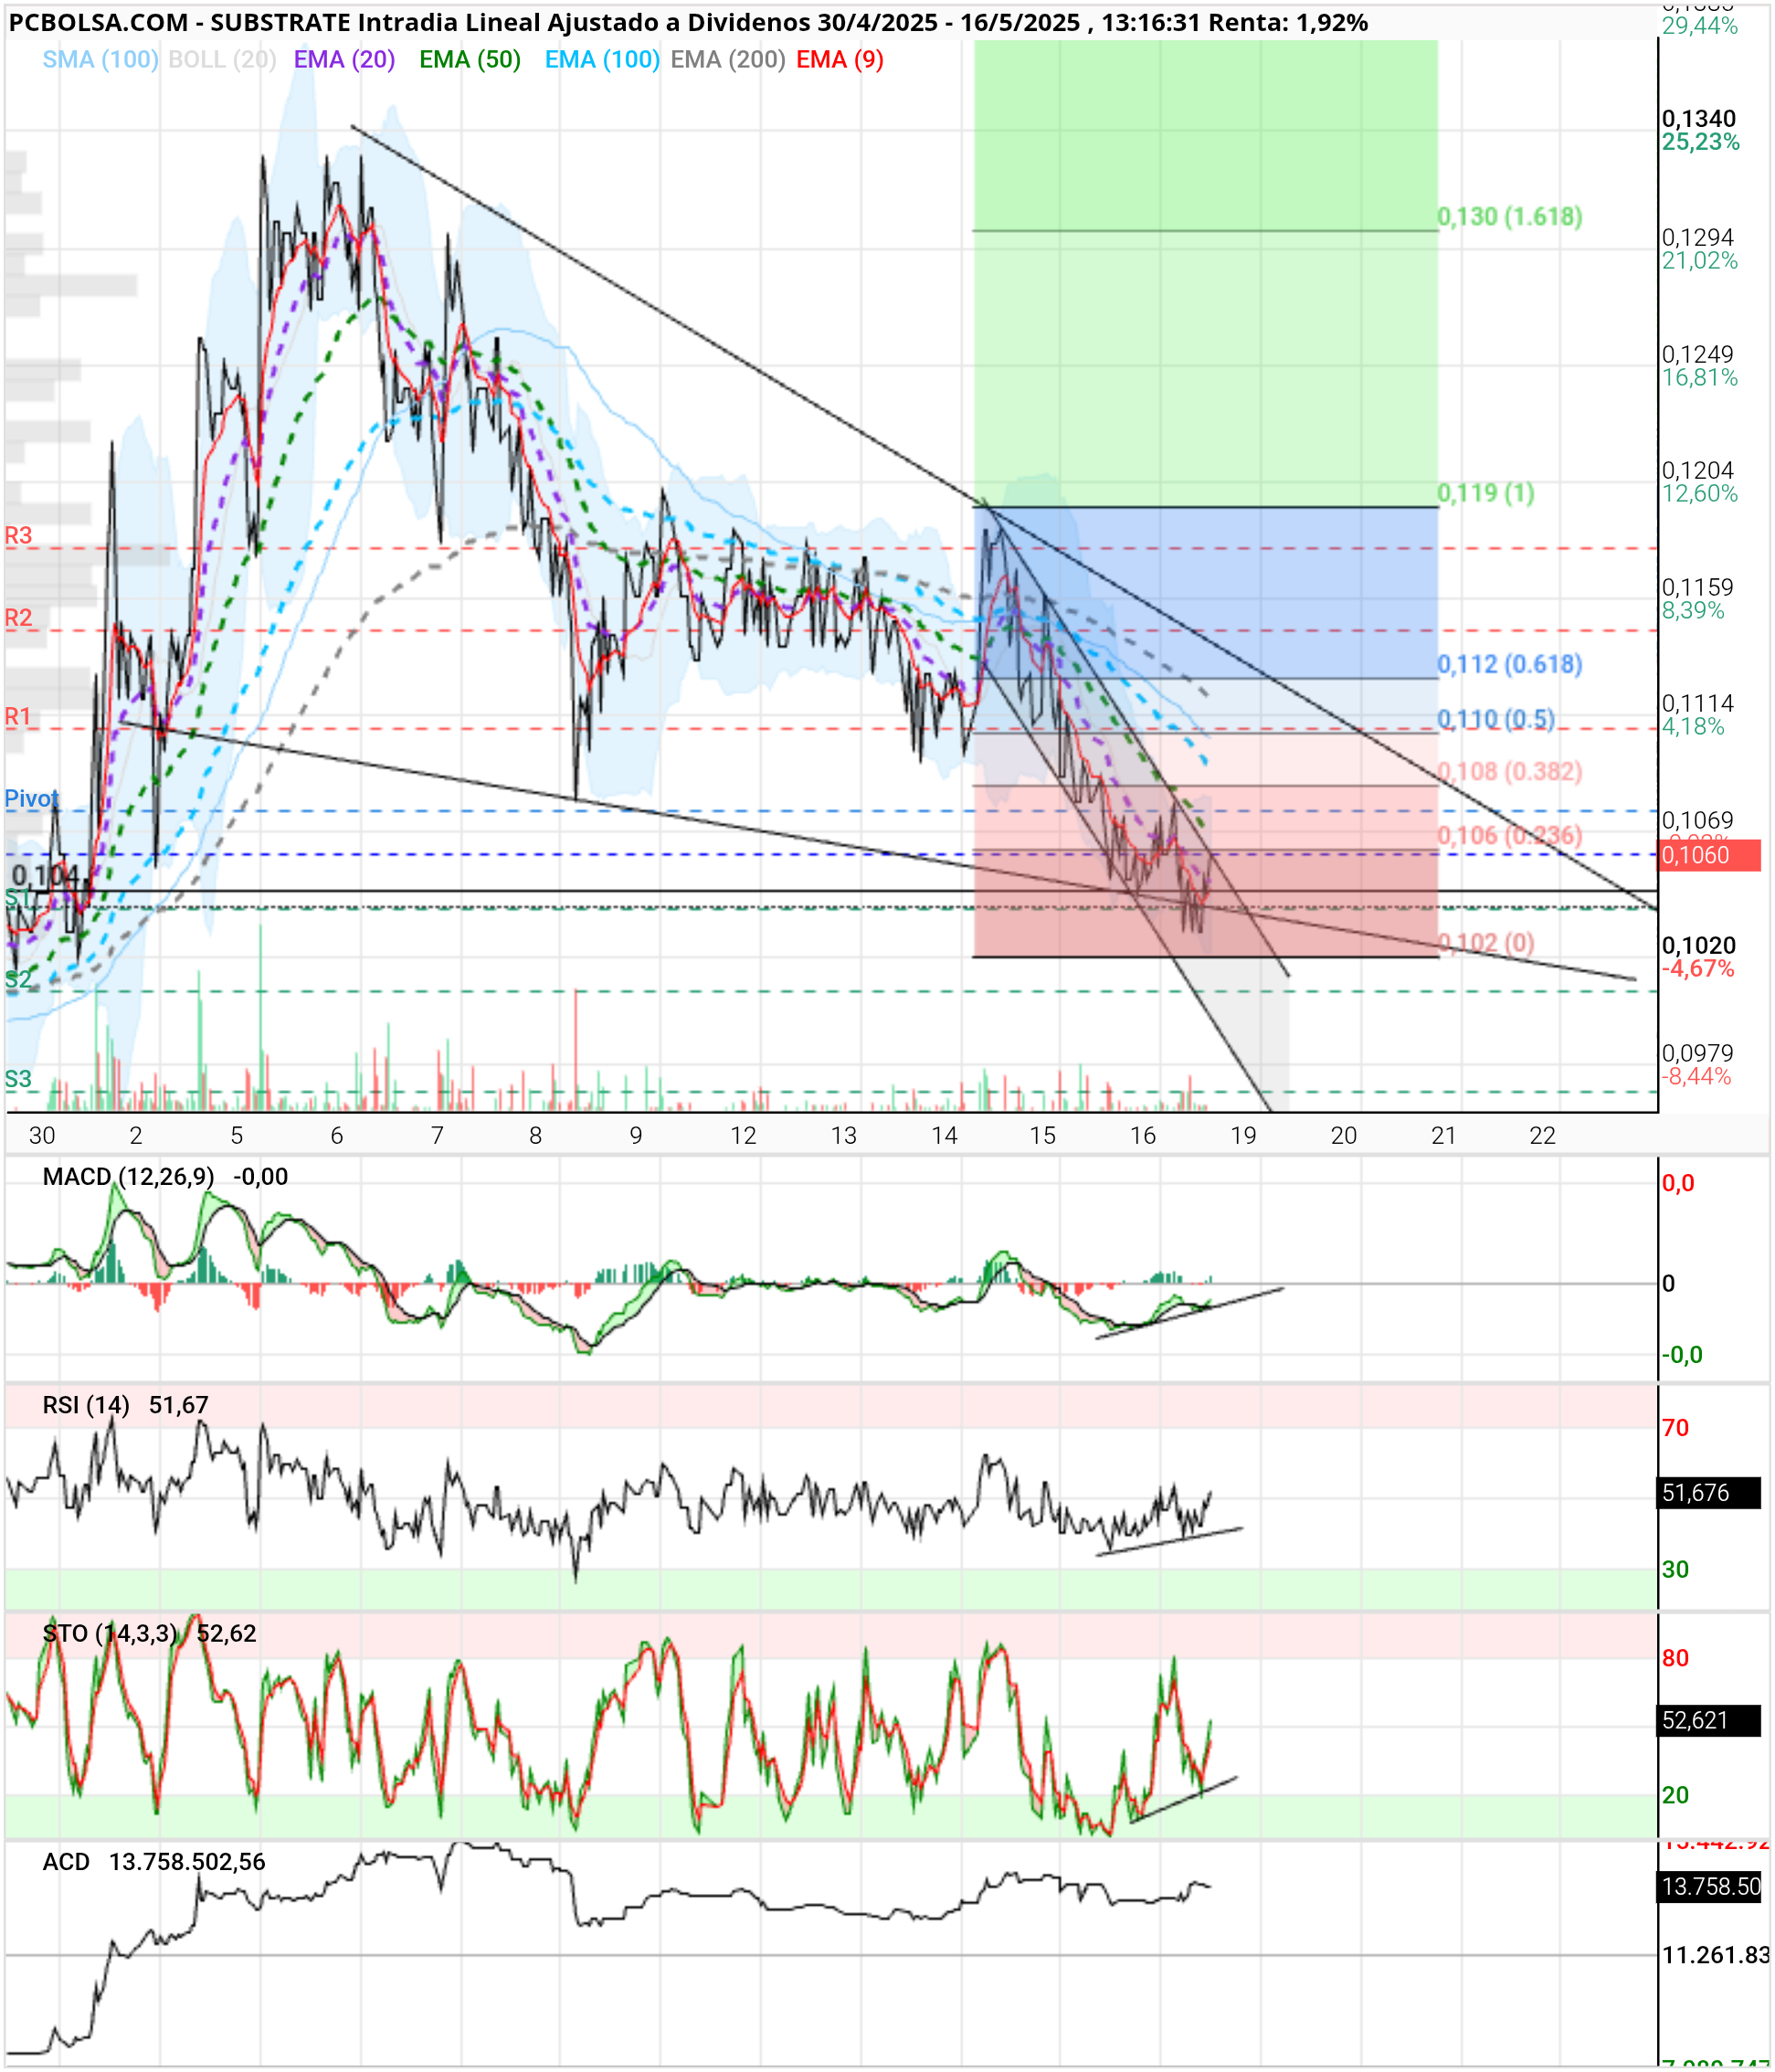Click the EMA (50) legend label
The width and height of the screenshot is (1775, 2072).
coord(470,60)
